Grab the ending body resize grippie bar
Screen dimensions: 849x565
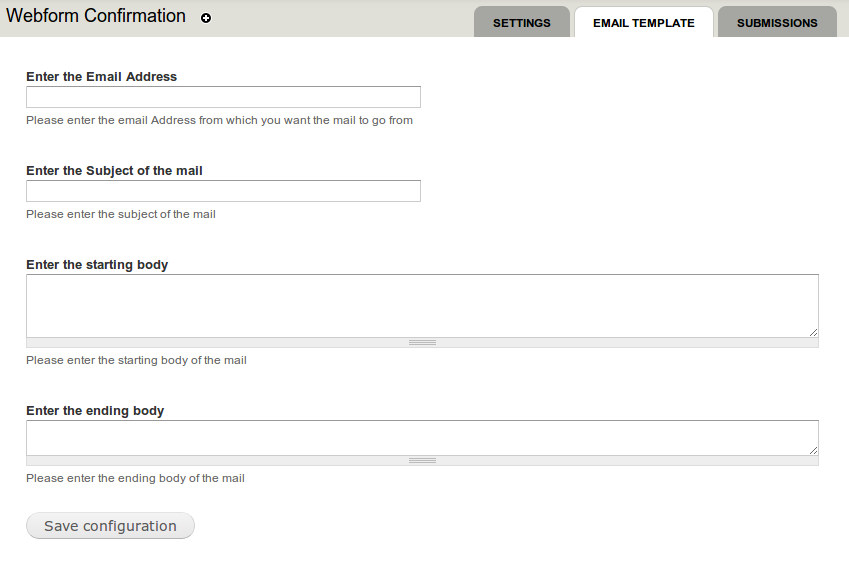tap(422, 461)
